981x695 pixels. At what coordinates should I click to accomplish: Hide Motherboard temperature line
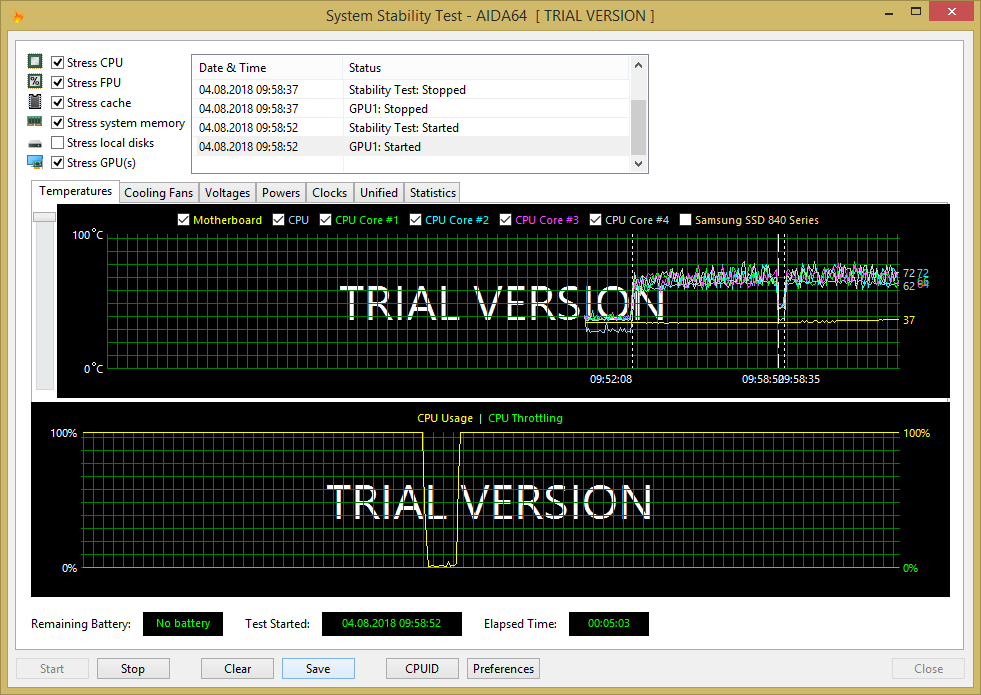pos(183,220)
